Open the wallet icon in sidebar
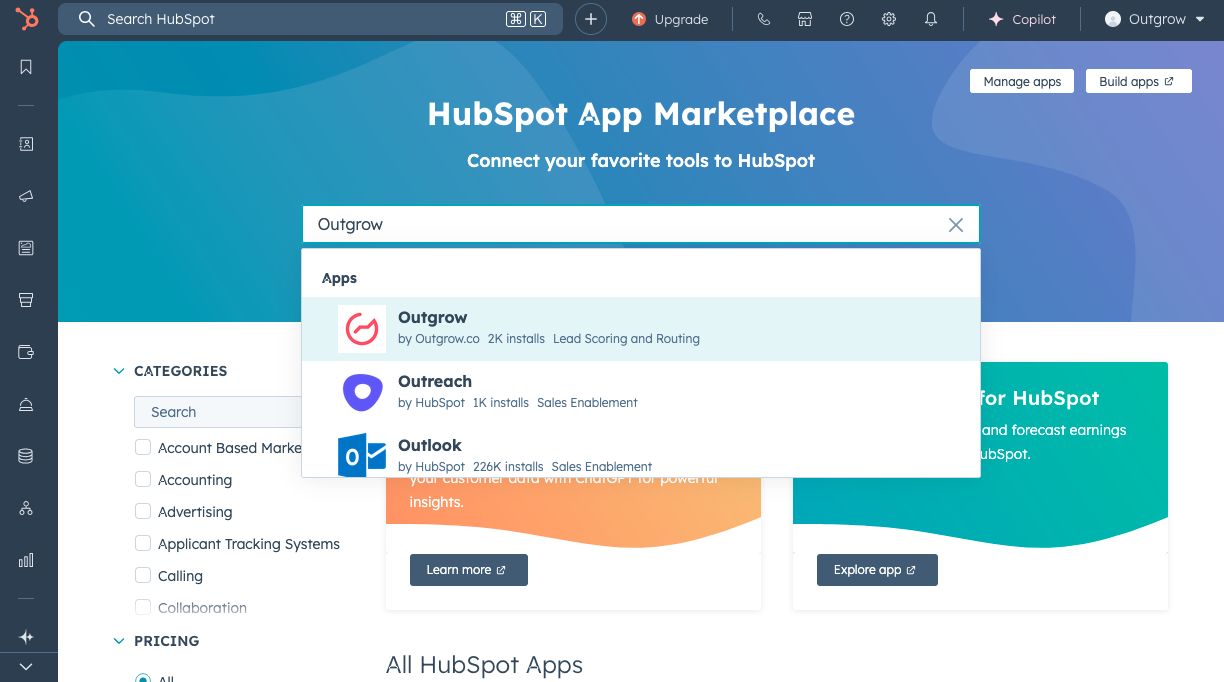 (26, 352)
